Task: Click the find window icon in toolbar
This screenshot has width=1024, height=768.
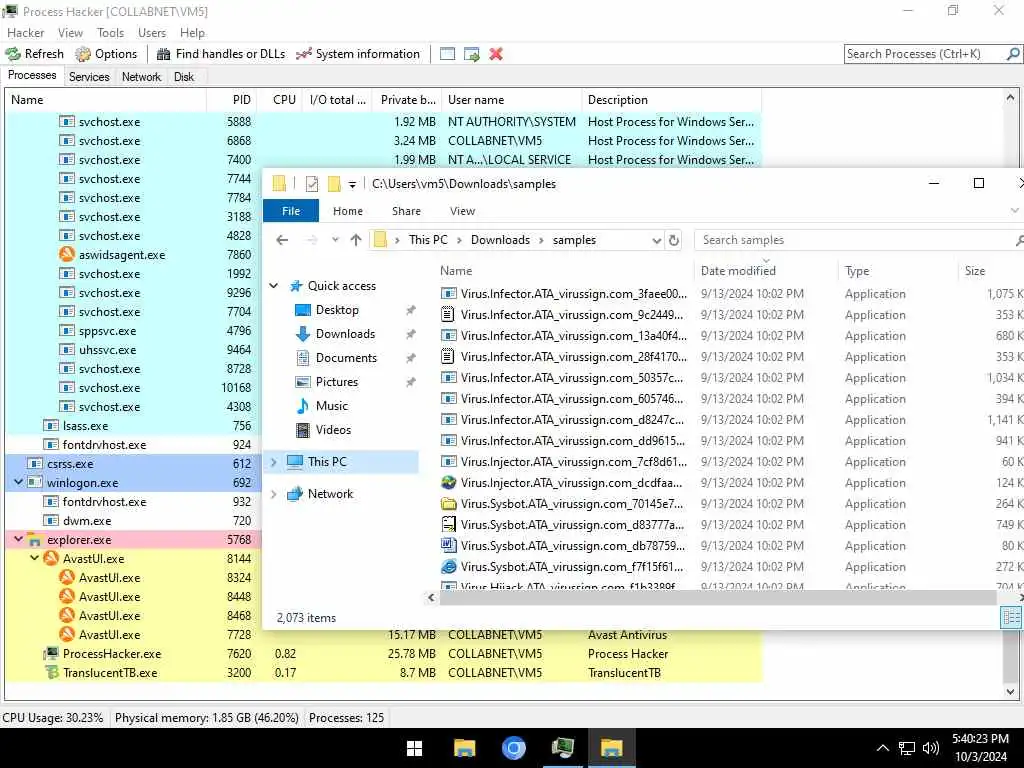Action: tap(447, 54)
